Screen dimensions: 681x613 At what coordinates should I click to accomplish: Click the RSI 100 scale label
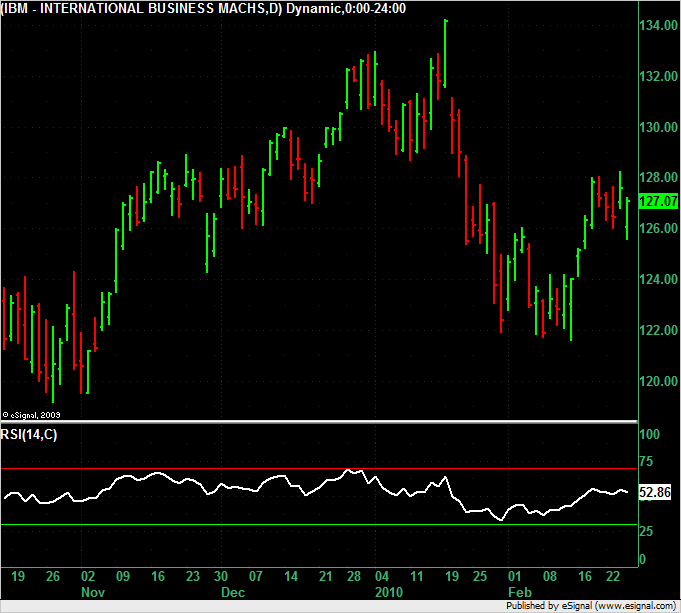pos(650,434)
